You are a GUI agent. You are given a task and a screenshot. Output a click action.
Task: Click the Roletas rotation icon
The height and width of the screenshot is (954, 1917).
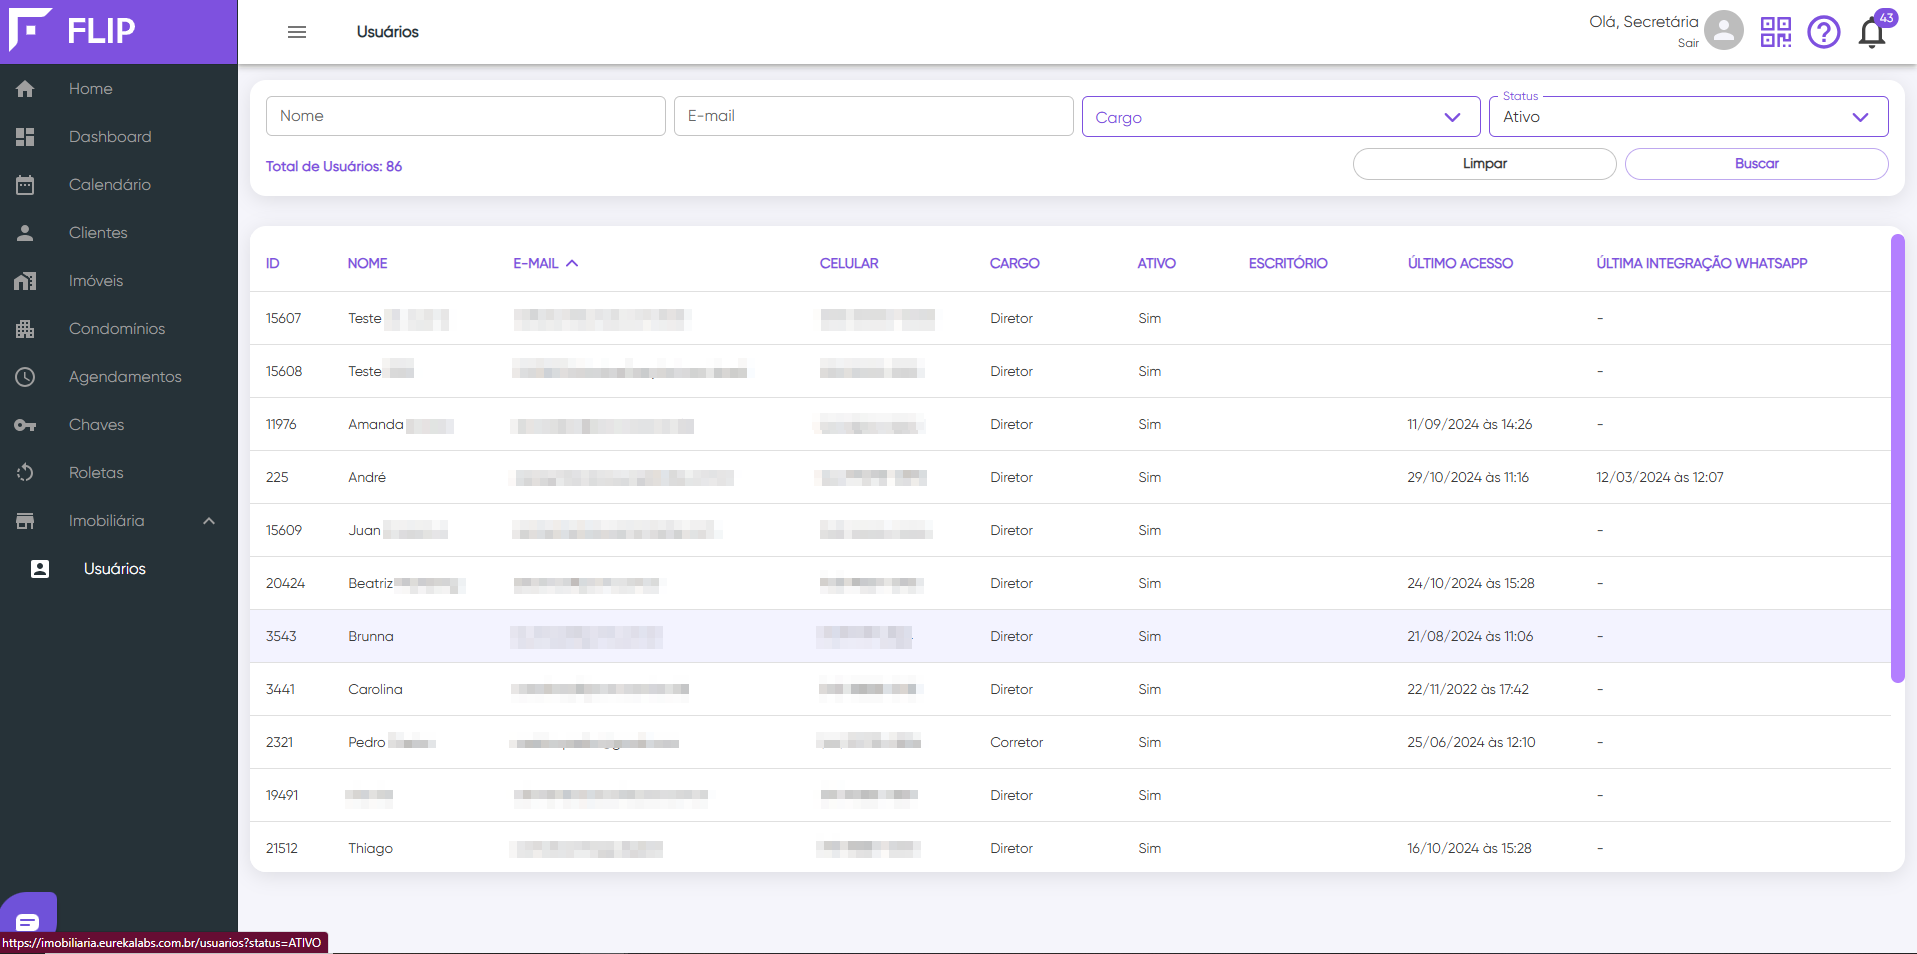25,473
